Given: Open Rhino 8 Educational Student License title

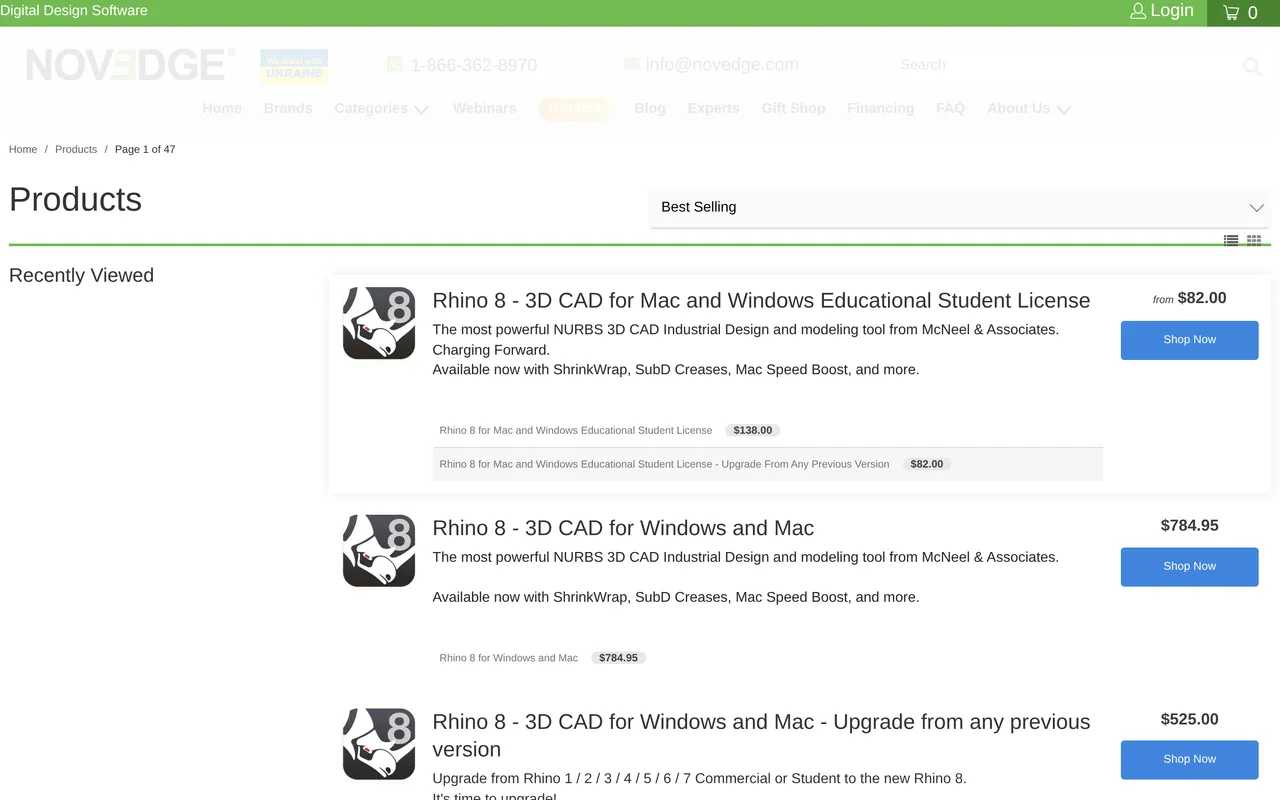Looking at the screenshot, I should click(761, 300).
